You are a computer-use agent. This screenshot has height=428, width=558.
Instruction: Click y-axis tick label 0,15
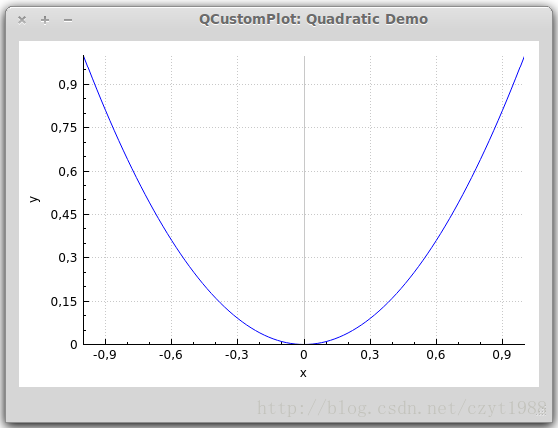click(x=64, y=302)
